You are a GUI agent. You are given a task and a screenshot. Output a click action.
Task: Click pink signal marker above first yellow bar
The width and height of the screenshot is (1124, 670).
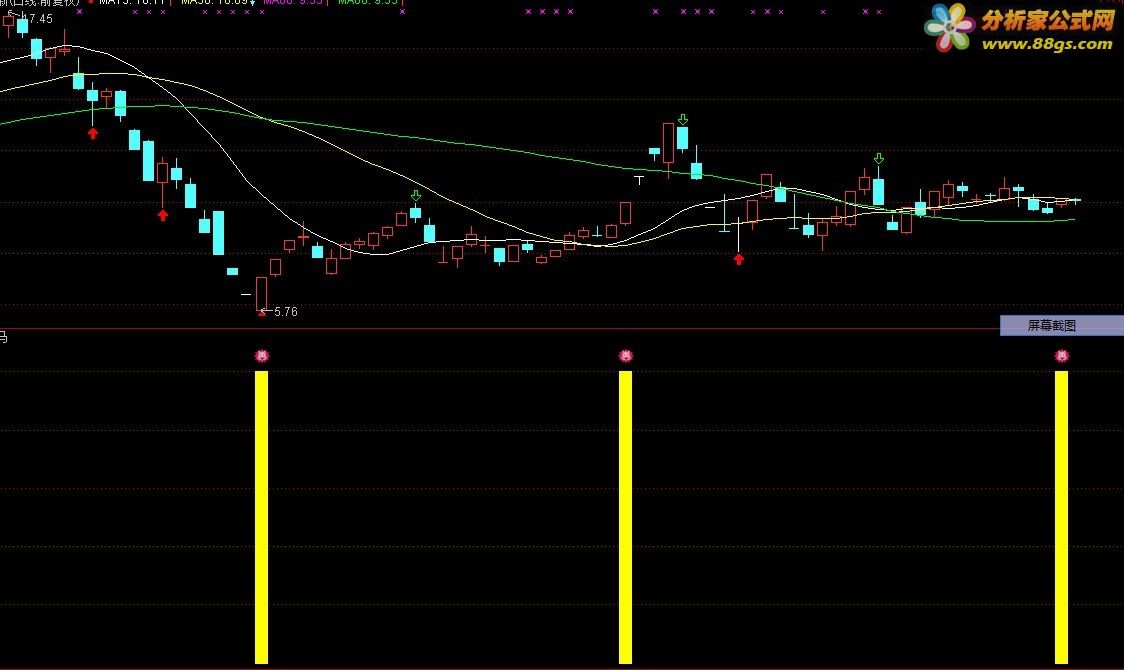262,355
